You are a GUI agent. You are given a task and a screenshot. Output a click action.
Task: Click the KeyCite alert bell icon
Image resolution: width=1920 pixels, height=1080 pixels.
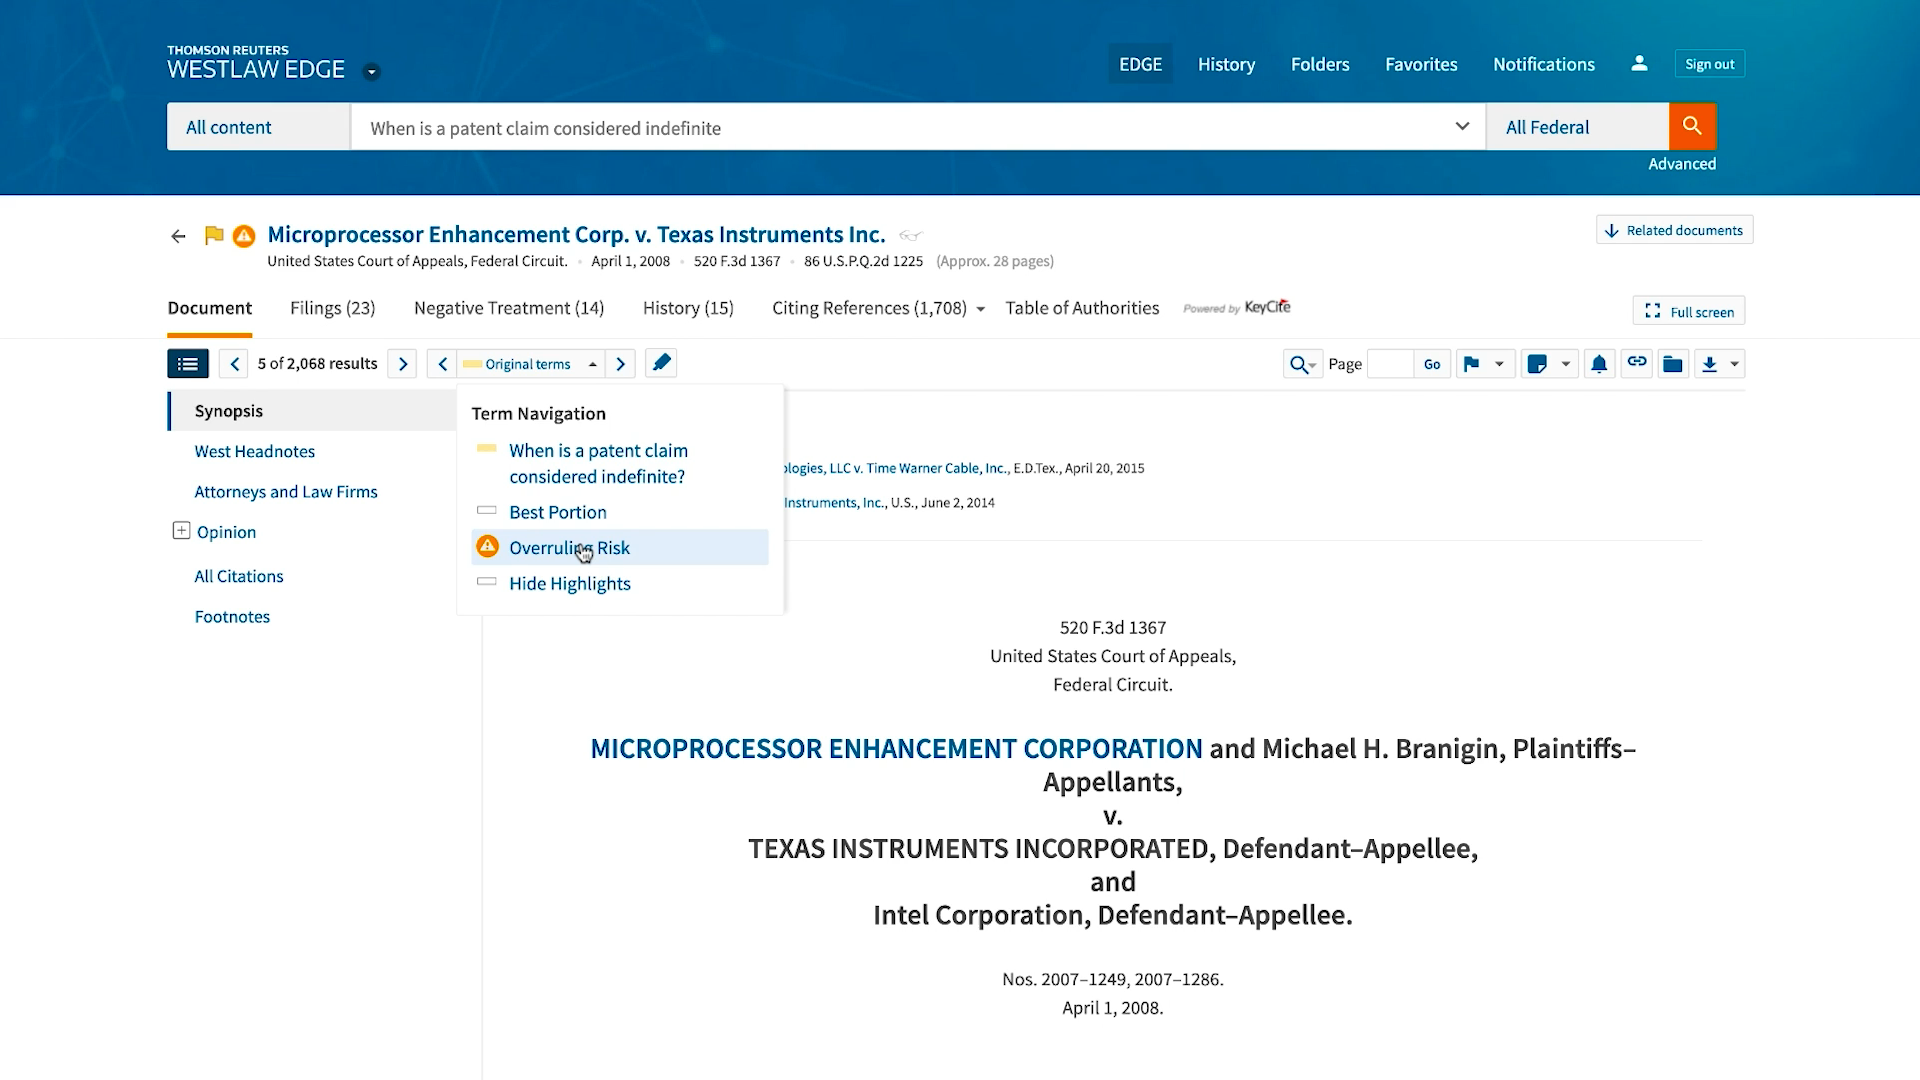pyautogui.click(x=1599, y=364)
